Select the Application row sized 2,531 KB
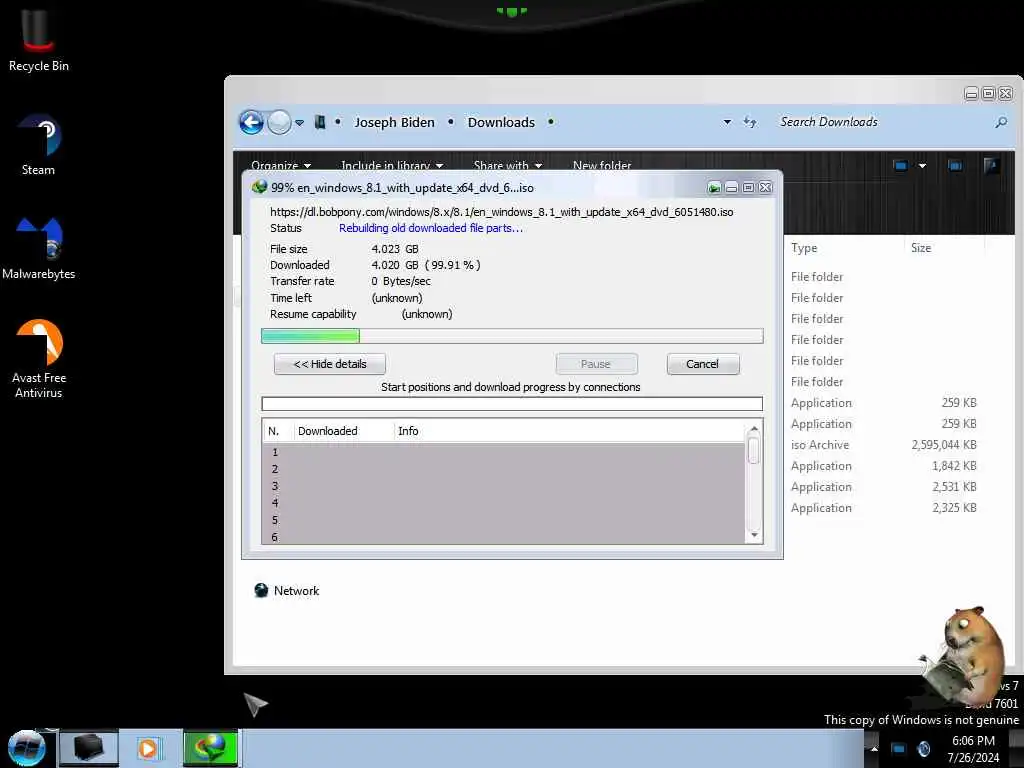The height and width of the screenshot is (768, 1024). 884,487
